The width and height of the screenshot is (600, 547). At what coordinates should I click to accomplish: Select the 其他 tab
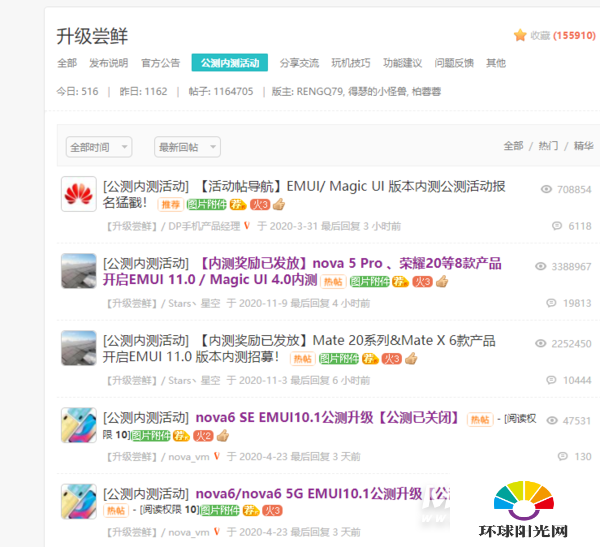[x=496, y=63]
